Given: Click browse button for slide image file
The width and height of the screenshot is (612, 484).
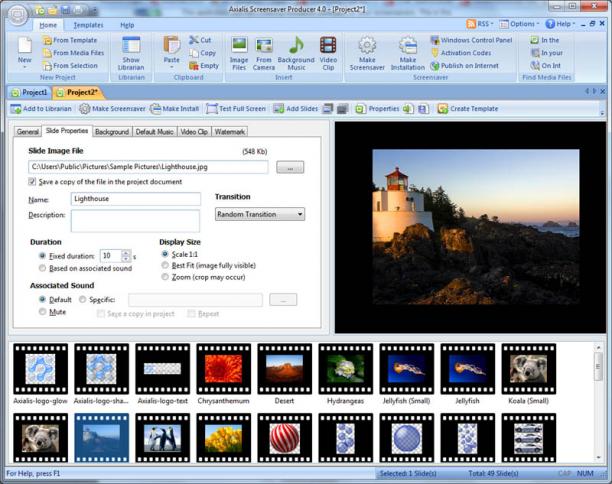Looking at the screenshot, I should pyautogui.click(x=290, y=167).
